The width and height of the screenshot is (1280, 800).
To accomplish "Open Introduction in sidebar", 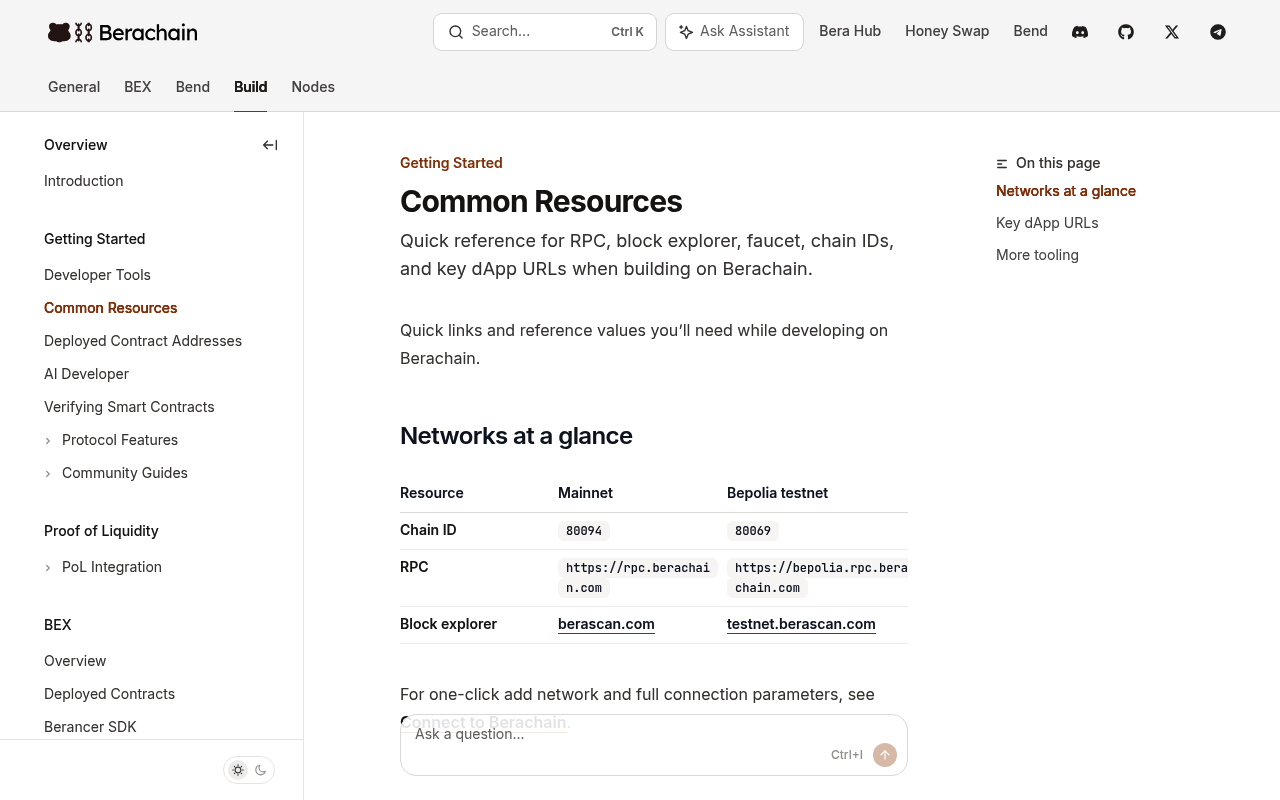I will [84, 181].
